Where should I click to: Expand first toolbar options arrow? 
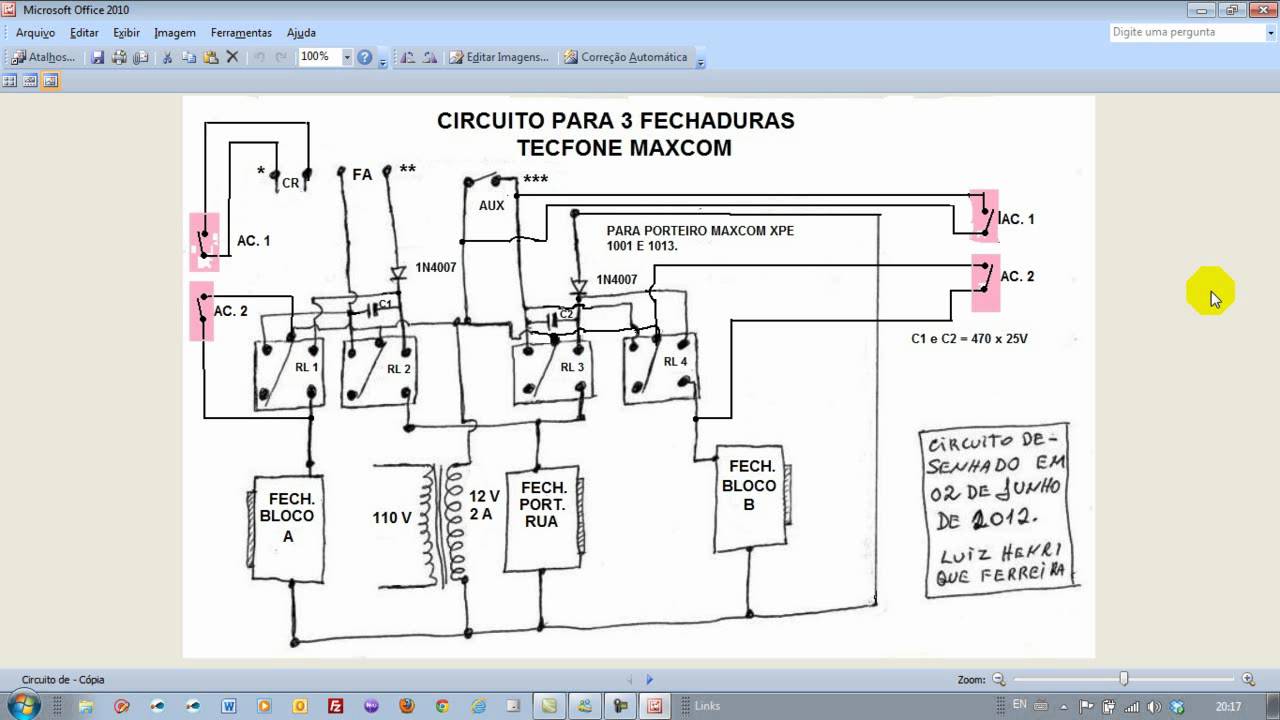[x=383, y=60]
